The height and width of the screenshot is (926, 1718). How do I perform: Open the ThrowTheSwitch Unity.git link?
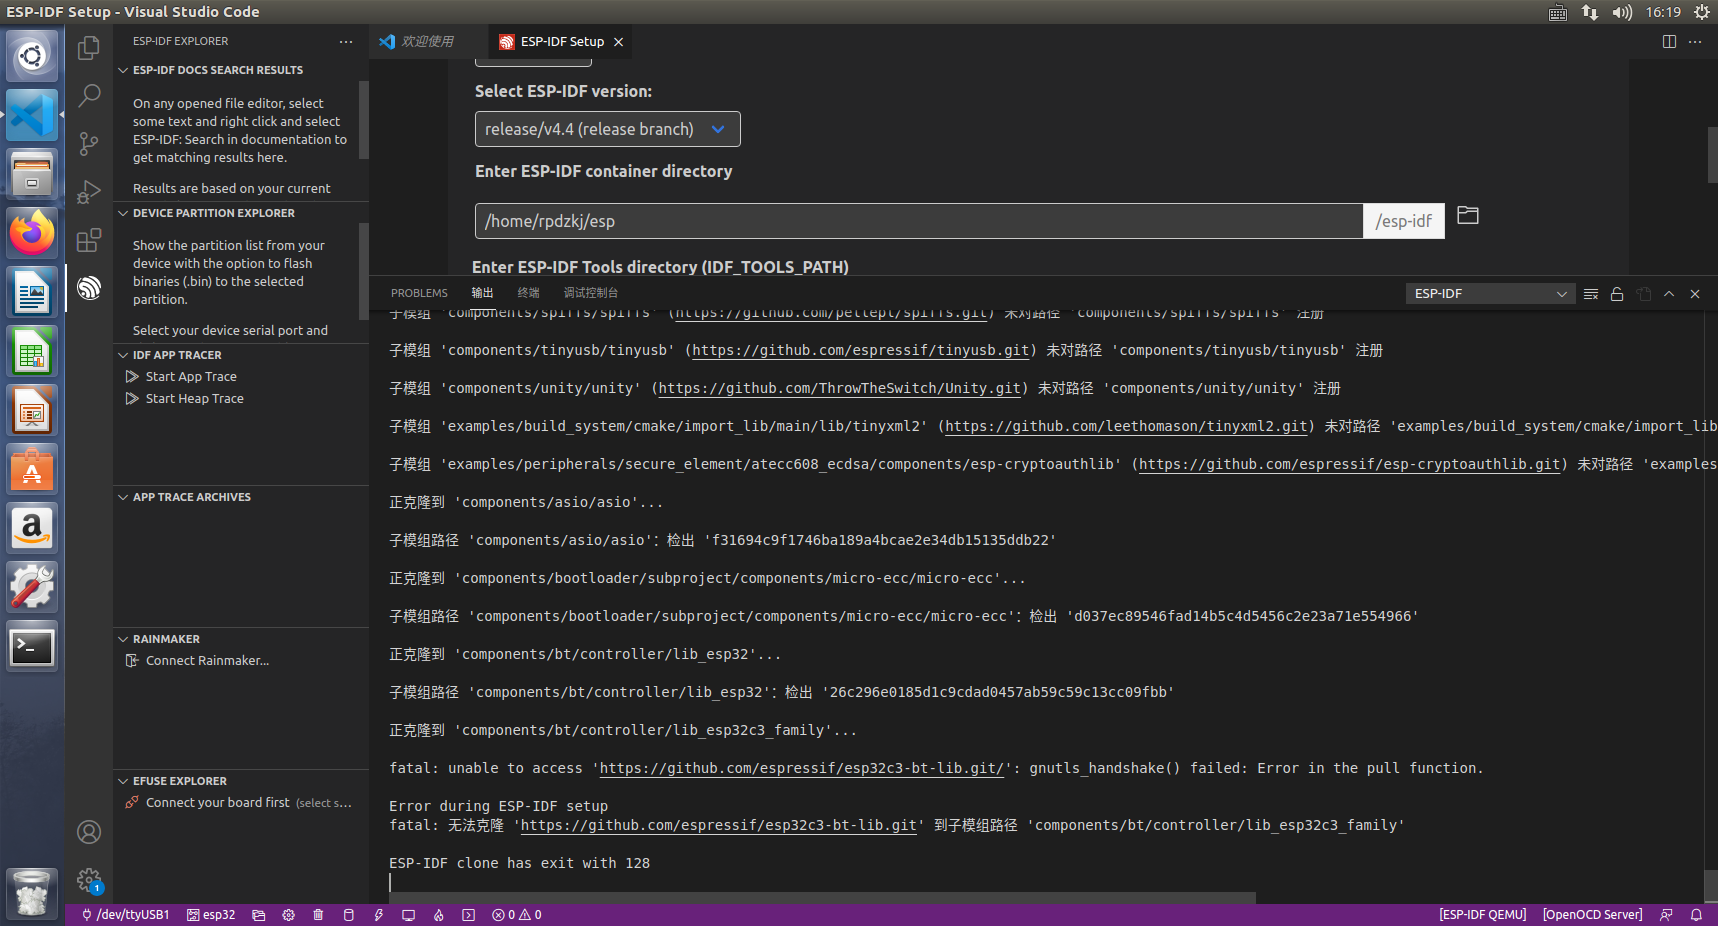(x=840, y=389)
